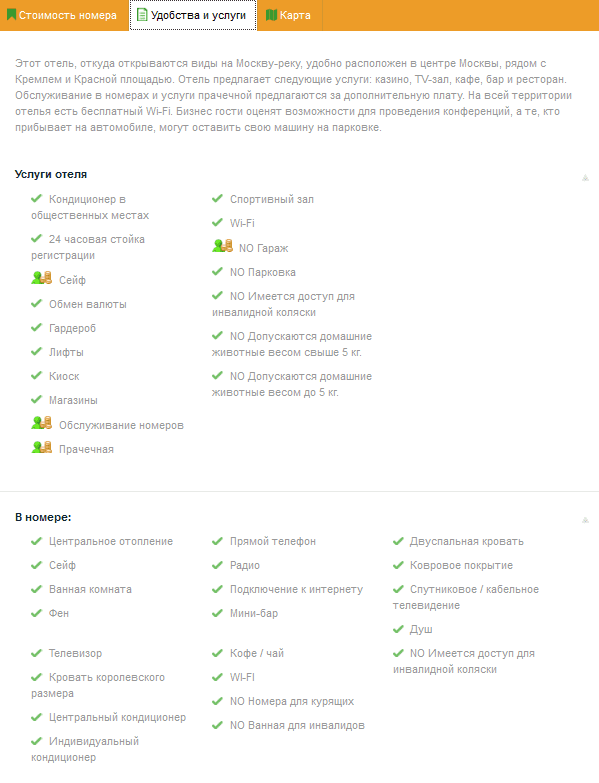Collapse the Услуги отеля section arrow
Viewport: 599px width, 783px height.
(586, 178)
